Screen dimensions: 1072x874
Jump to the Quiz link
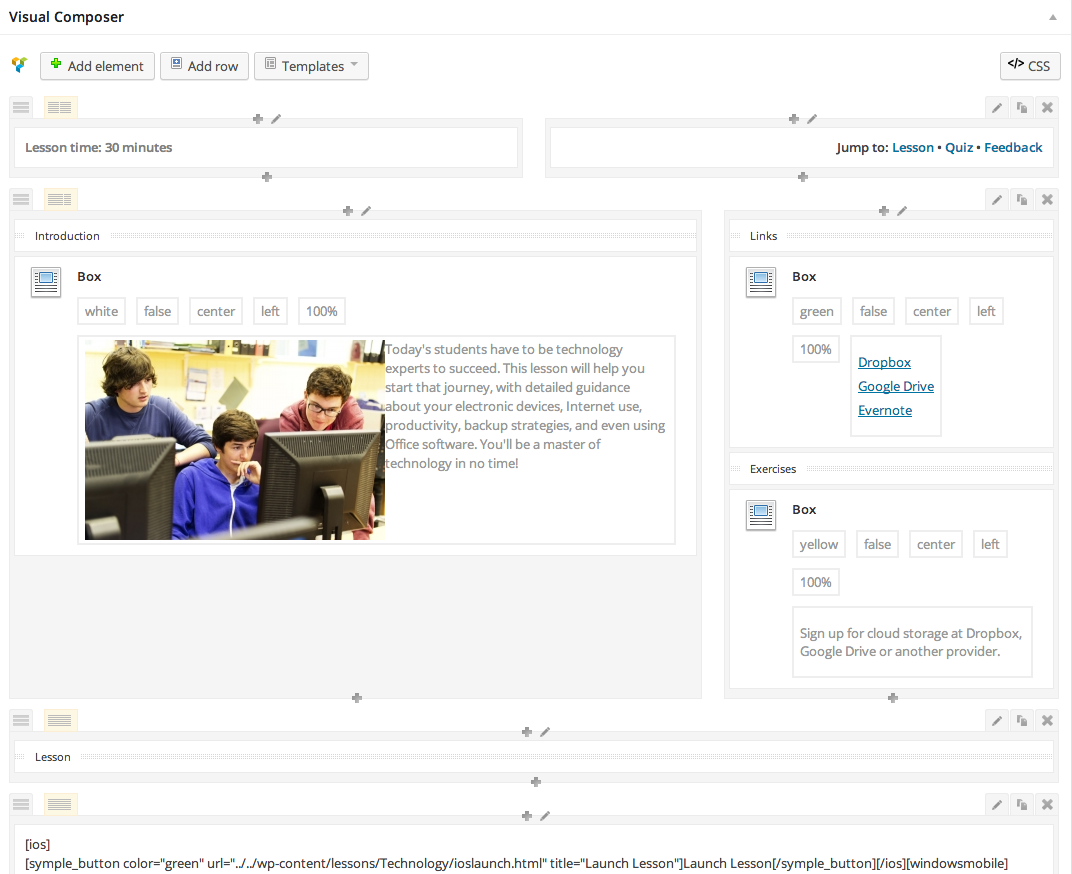(958, 147)
